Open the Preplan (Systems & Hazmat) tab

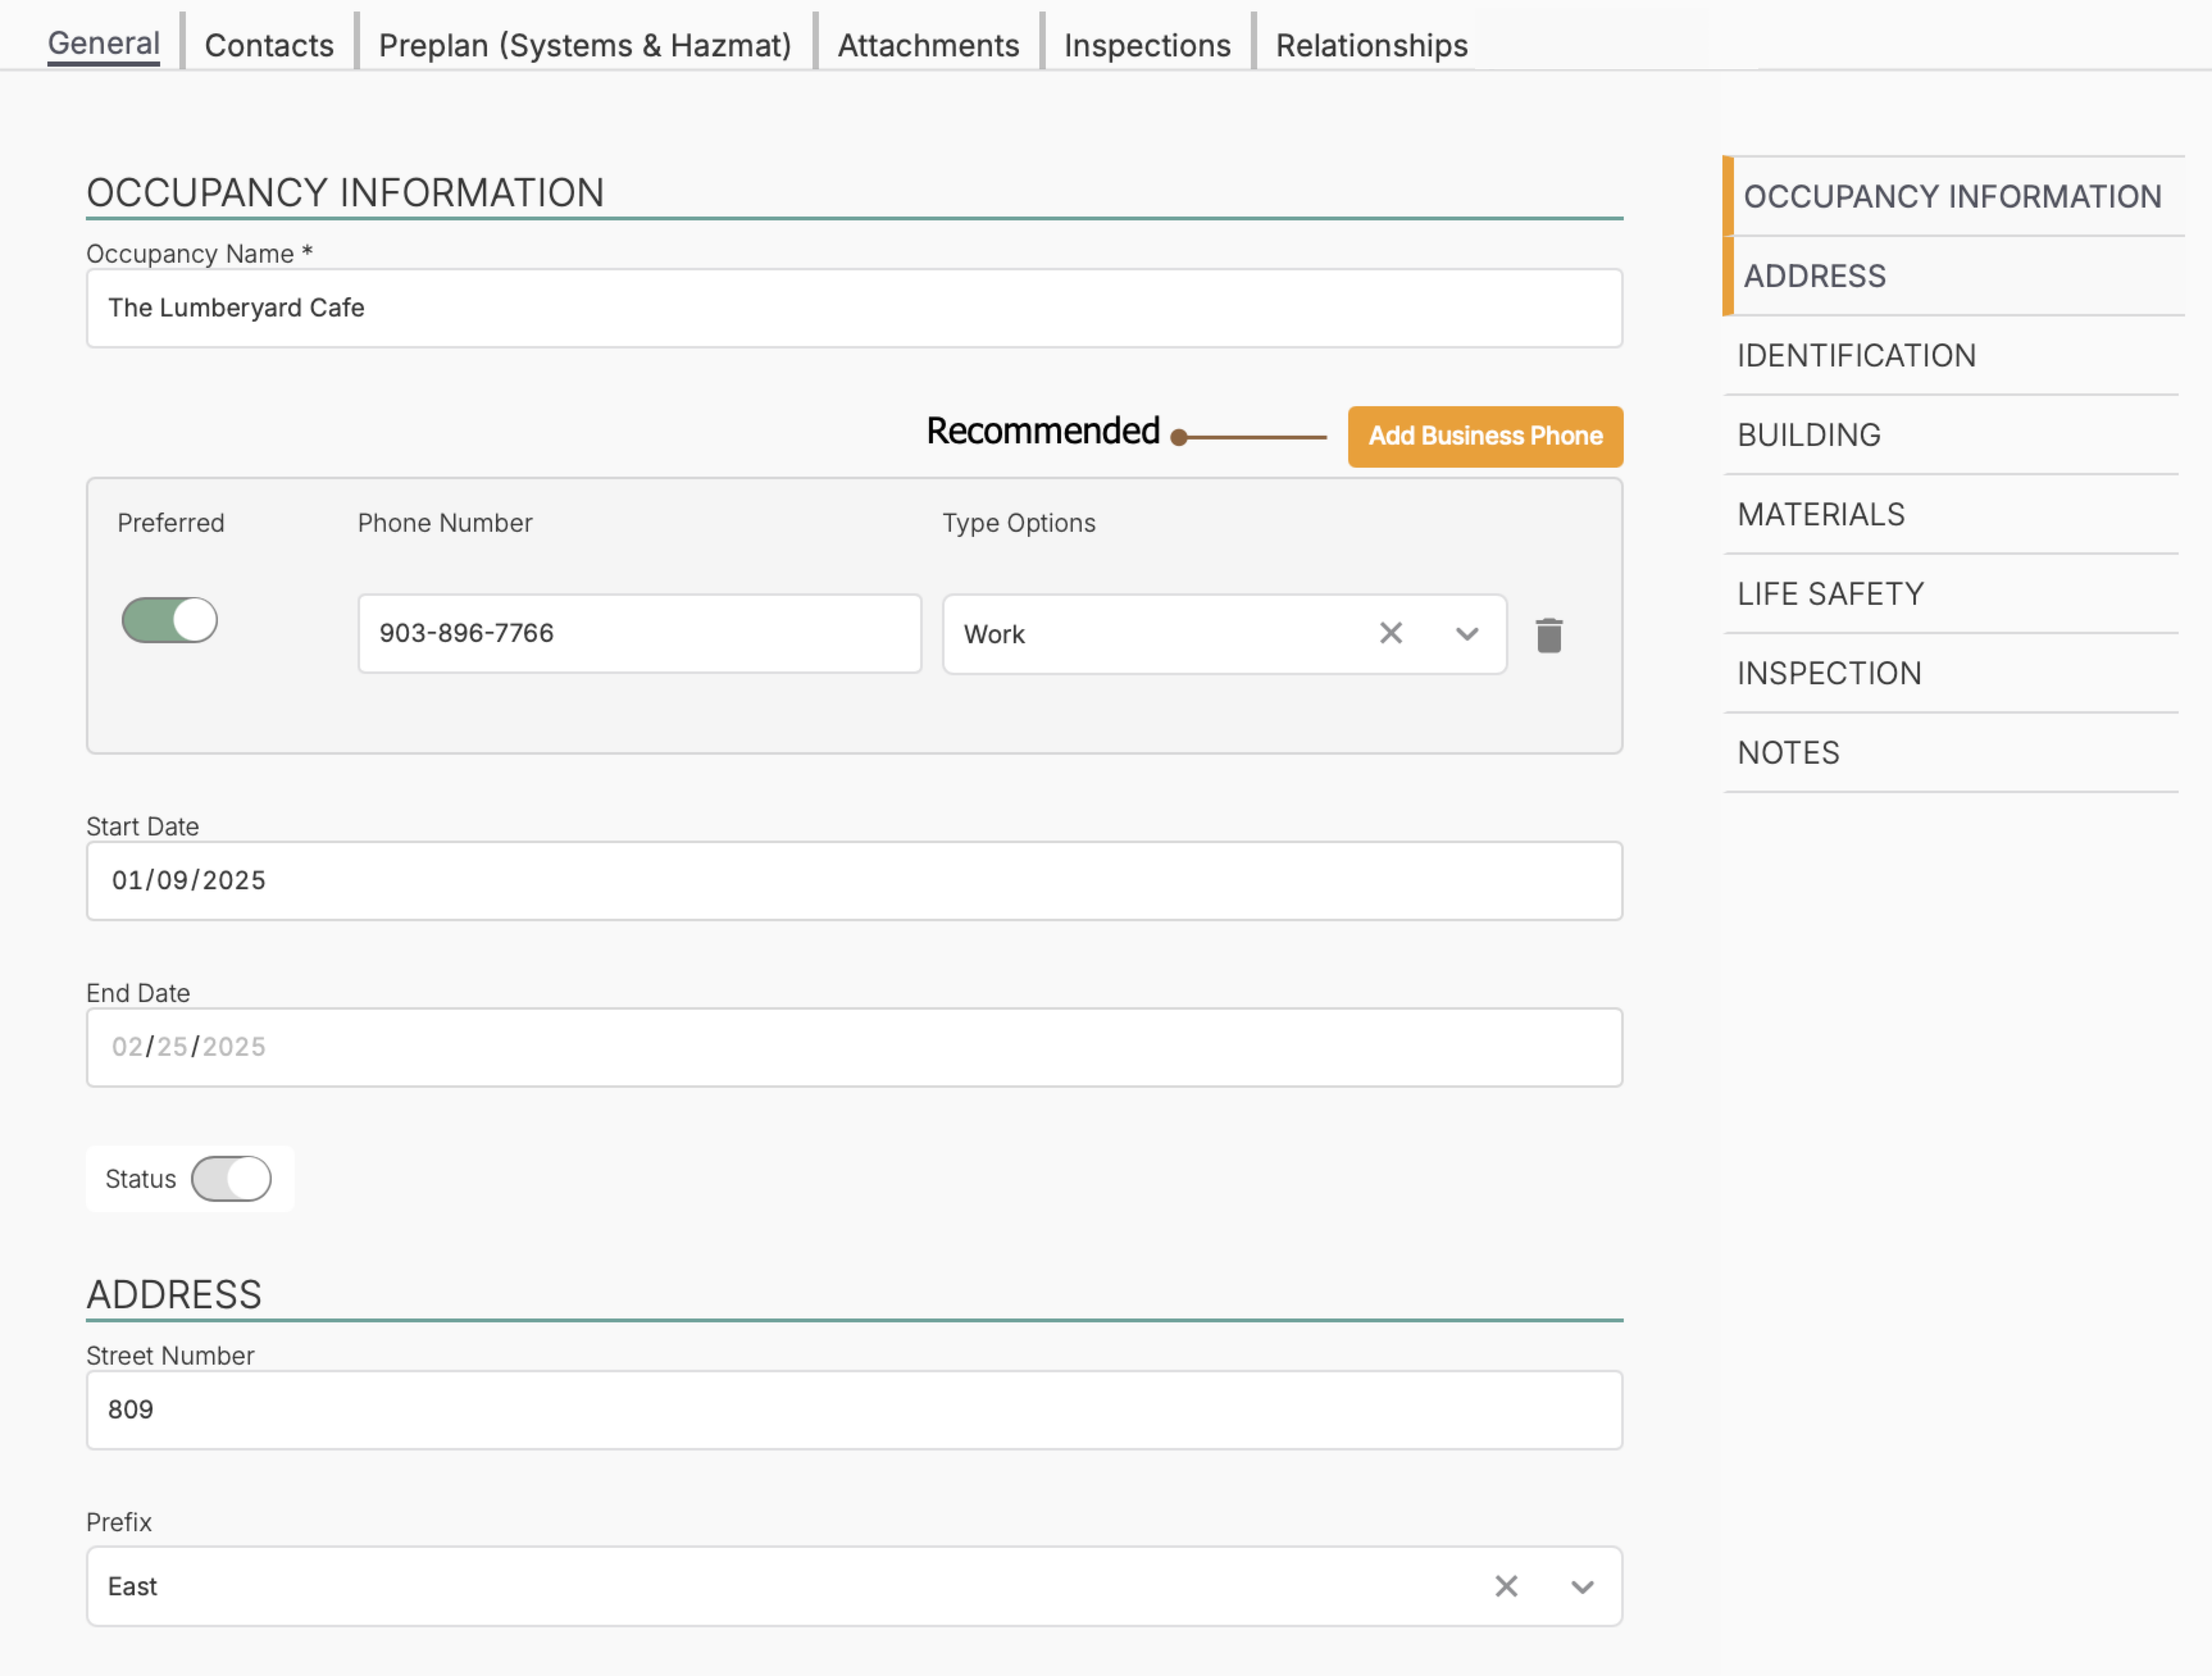coord(585,45)
